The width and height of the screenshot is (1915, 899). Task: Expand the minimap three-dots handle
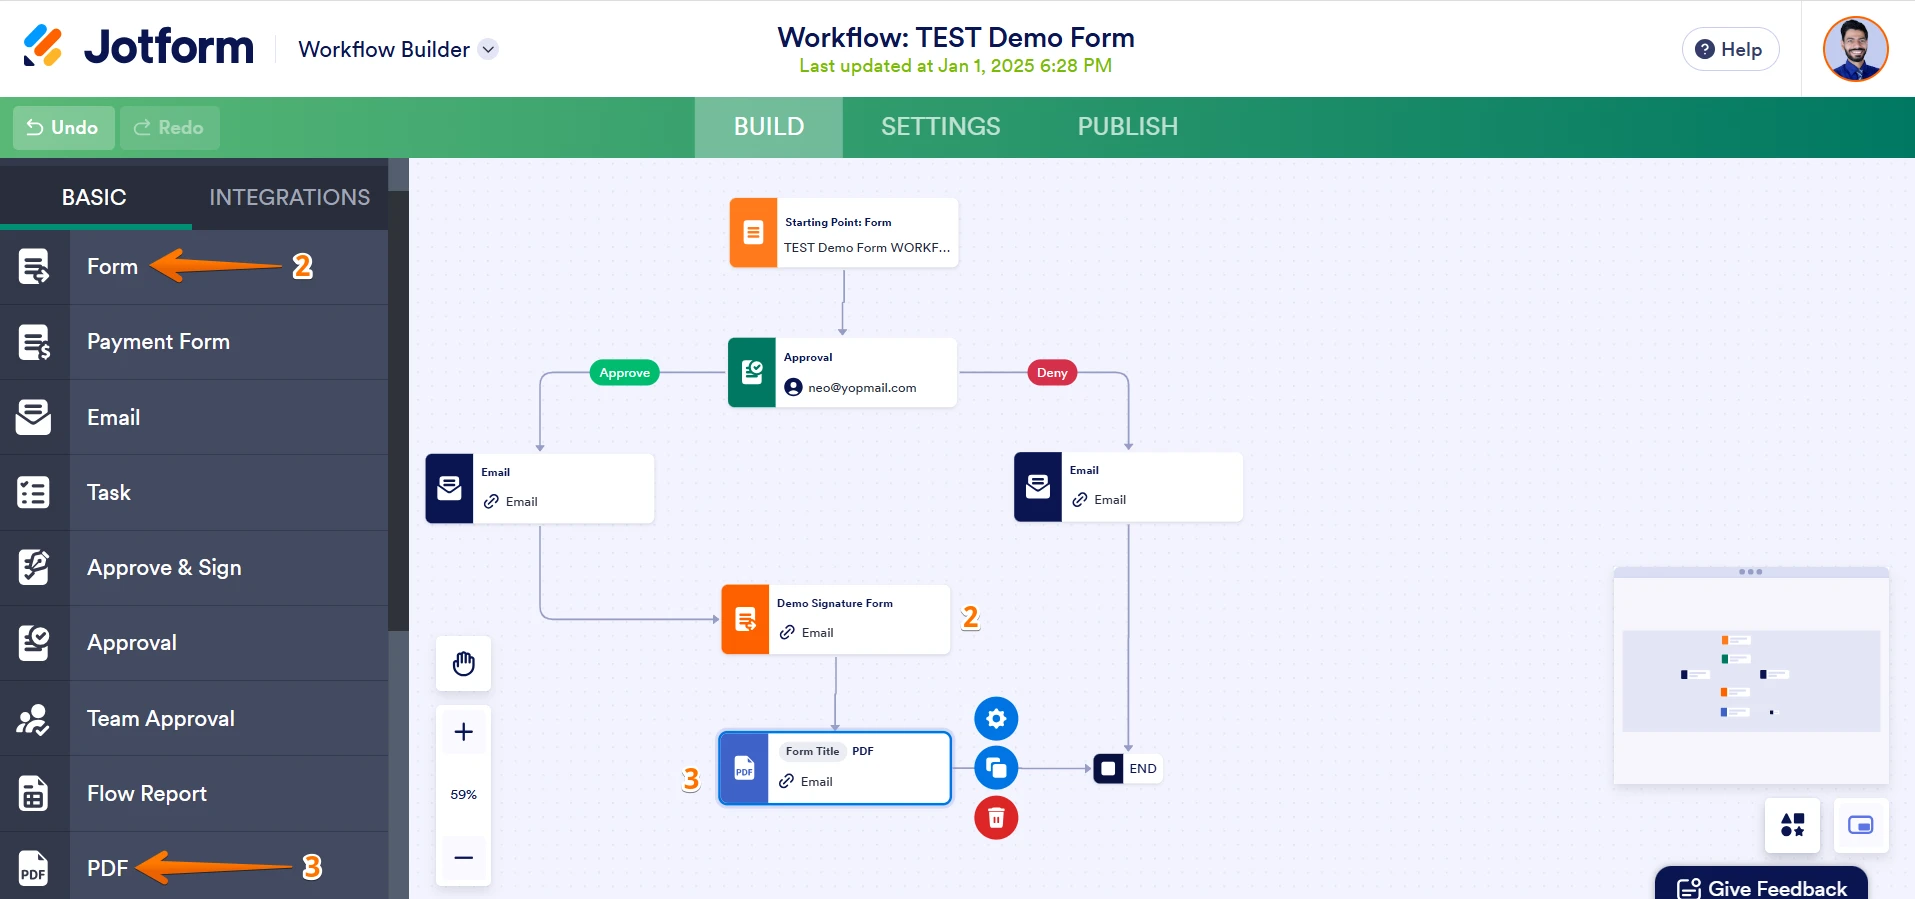[x=1750, y=572]
